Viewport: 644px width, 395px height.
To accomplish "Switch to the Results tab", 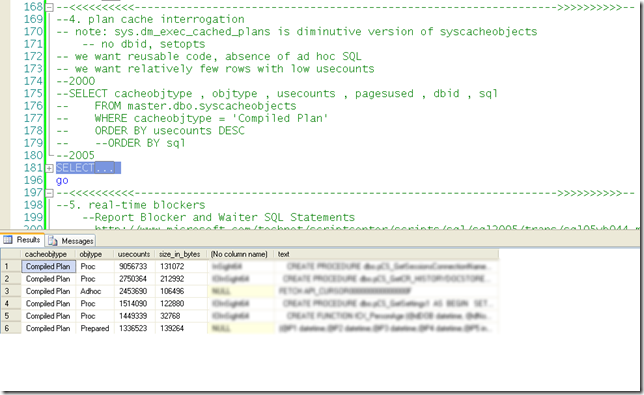I will pyautogui.click(x=22, y=240).
